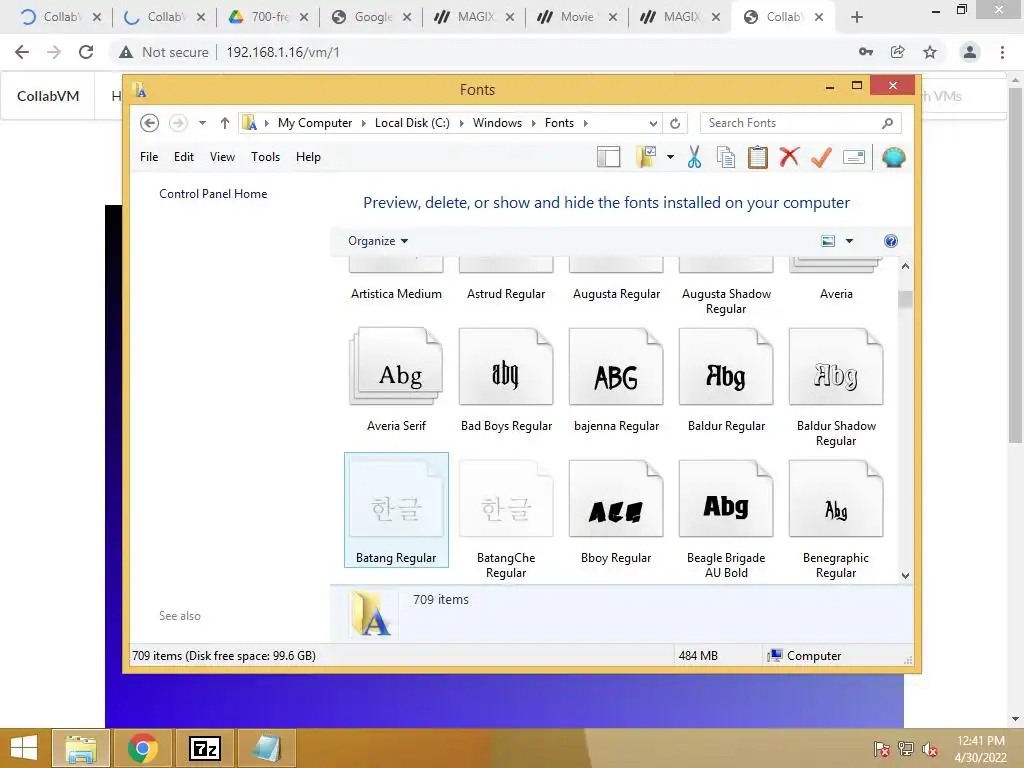
Task: Open the Tools menu
Action: (x=265, y=157)
